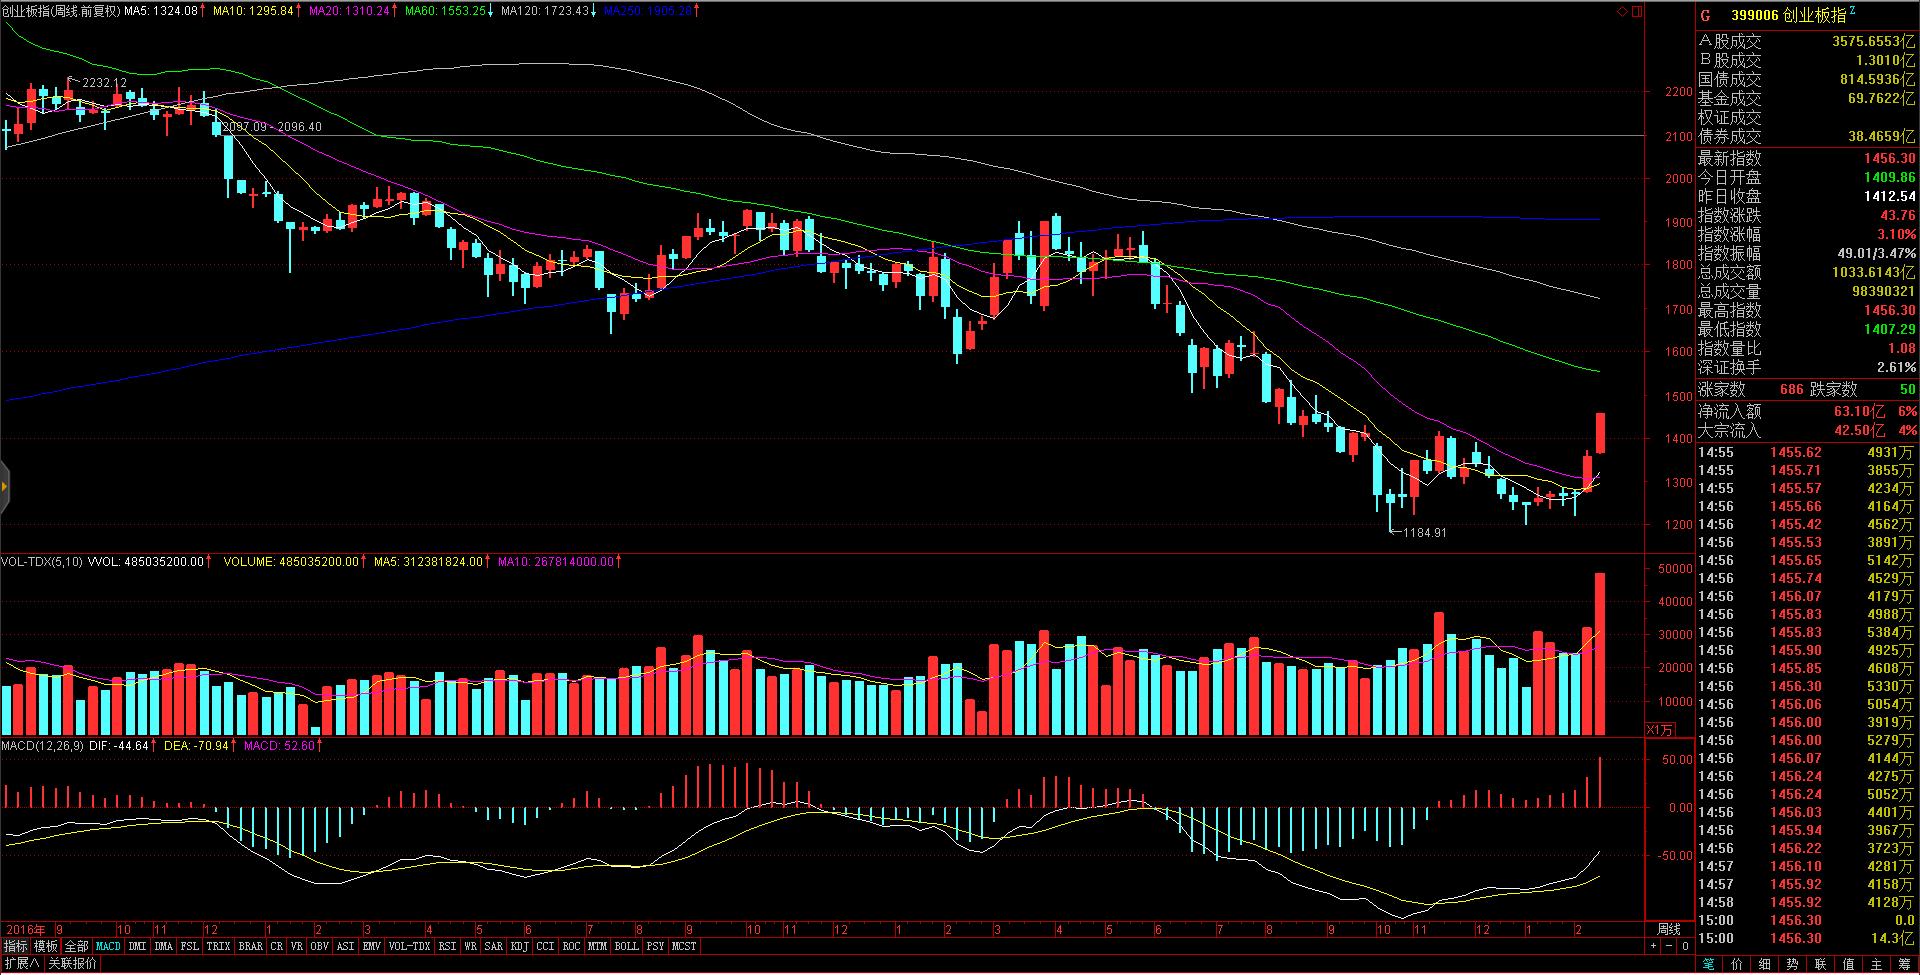Open the 周线 period selector
Screen dimensions: 1920x975
pos(1669,929)
